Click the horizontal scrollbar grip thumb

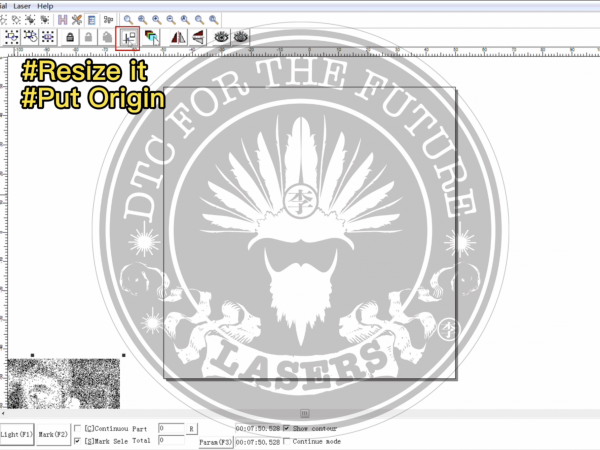305,414
